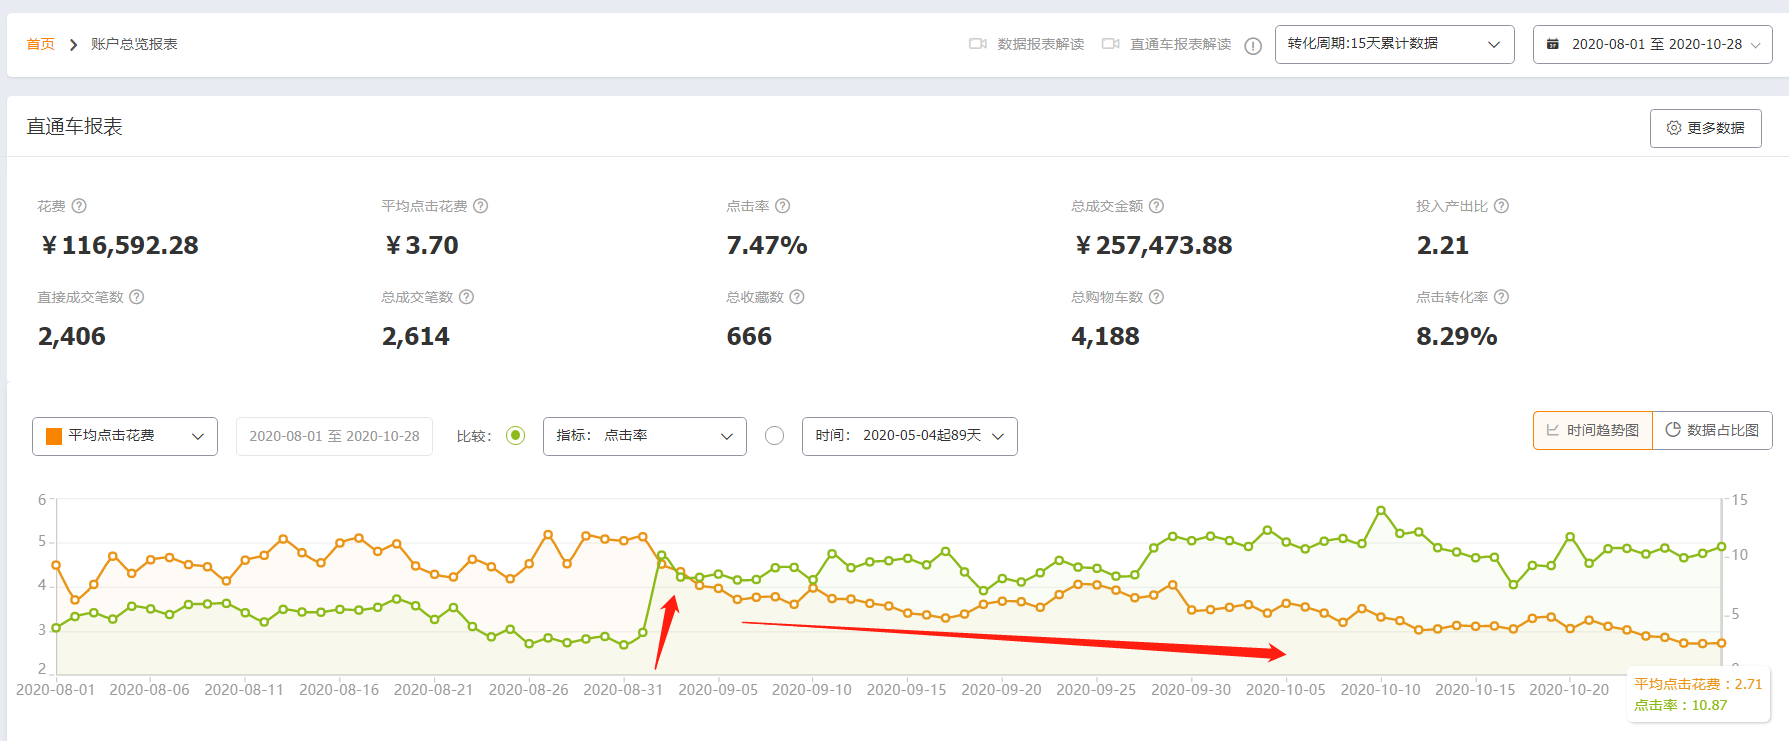Click the help icon next to 总成交金额
Image resolution: width=1789 pixels, height=741 pixels.
coord(1156,206)
